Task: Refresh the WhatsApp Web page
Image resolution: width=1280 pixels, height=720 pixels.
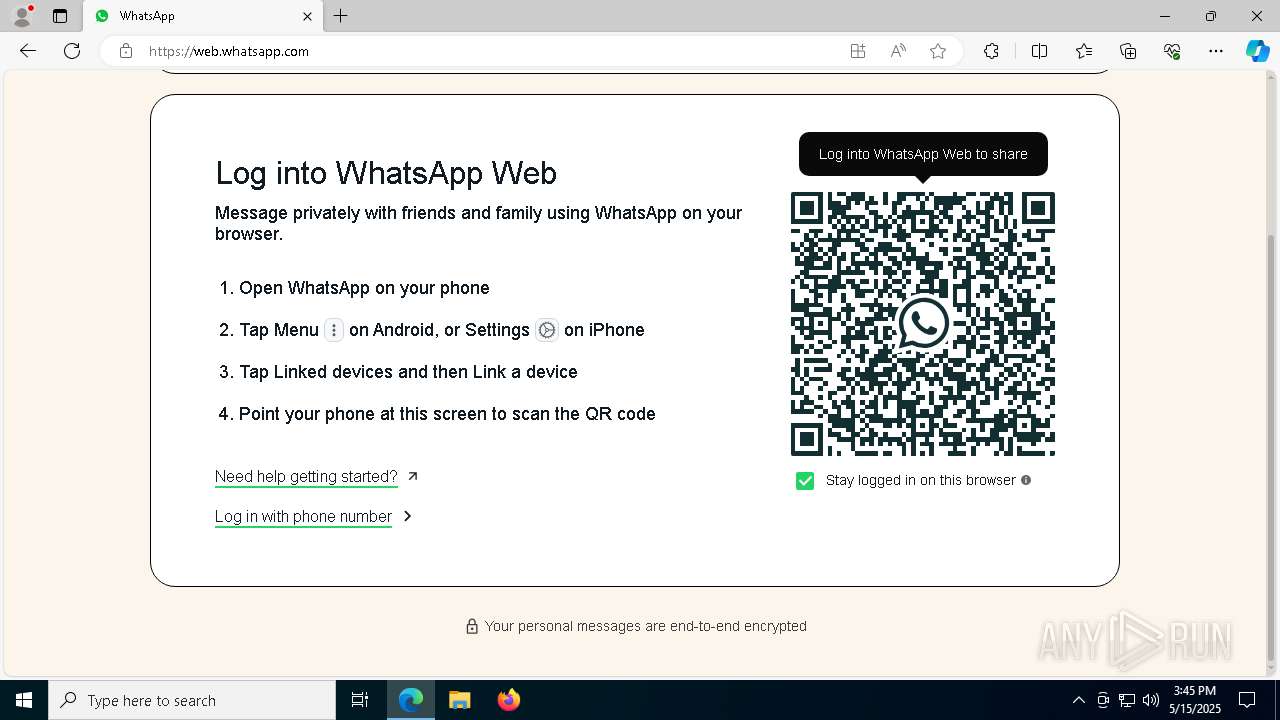Action: click(x=72, y=51)
